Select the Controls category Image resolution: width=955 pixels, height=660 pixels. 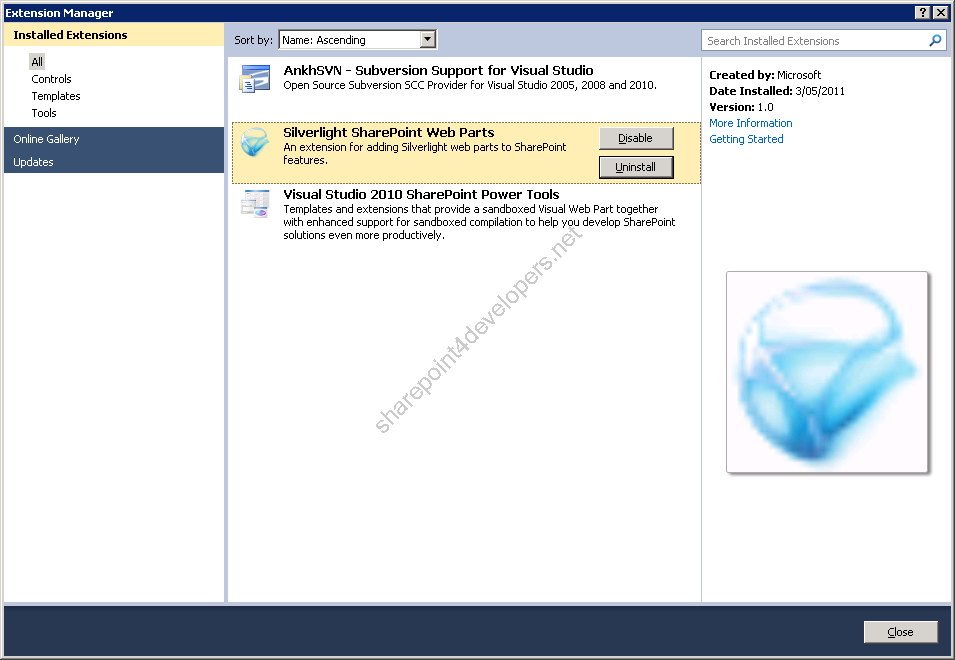pos(51,79)
